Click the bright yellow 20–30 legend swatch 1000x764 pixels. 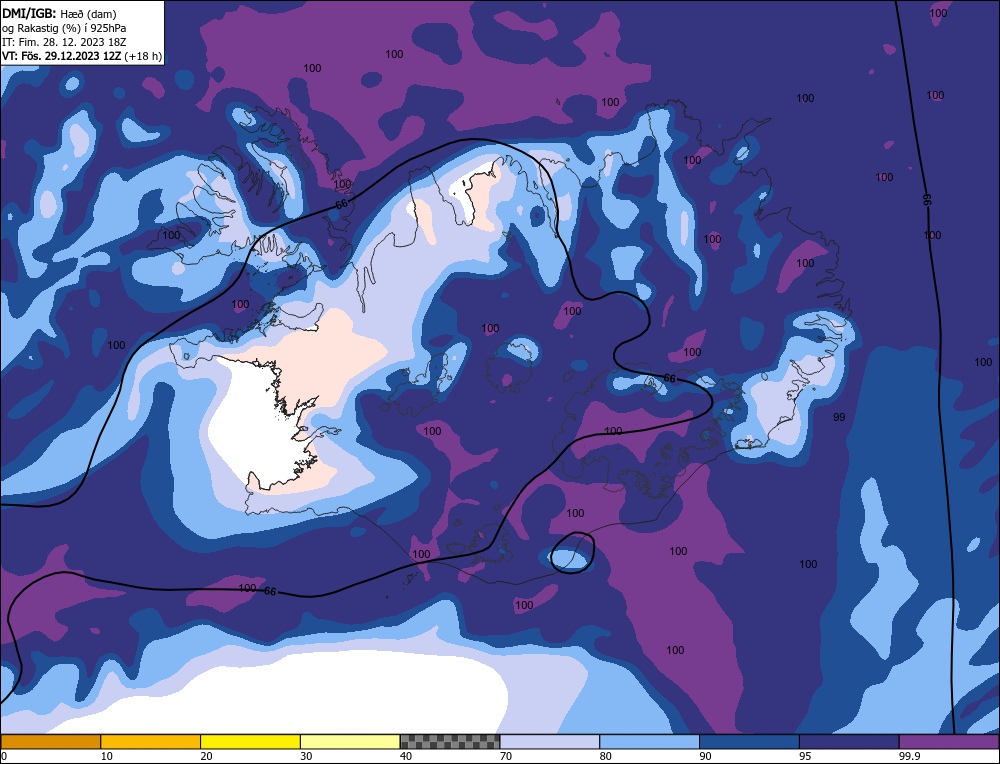(250, 742)
